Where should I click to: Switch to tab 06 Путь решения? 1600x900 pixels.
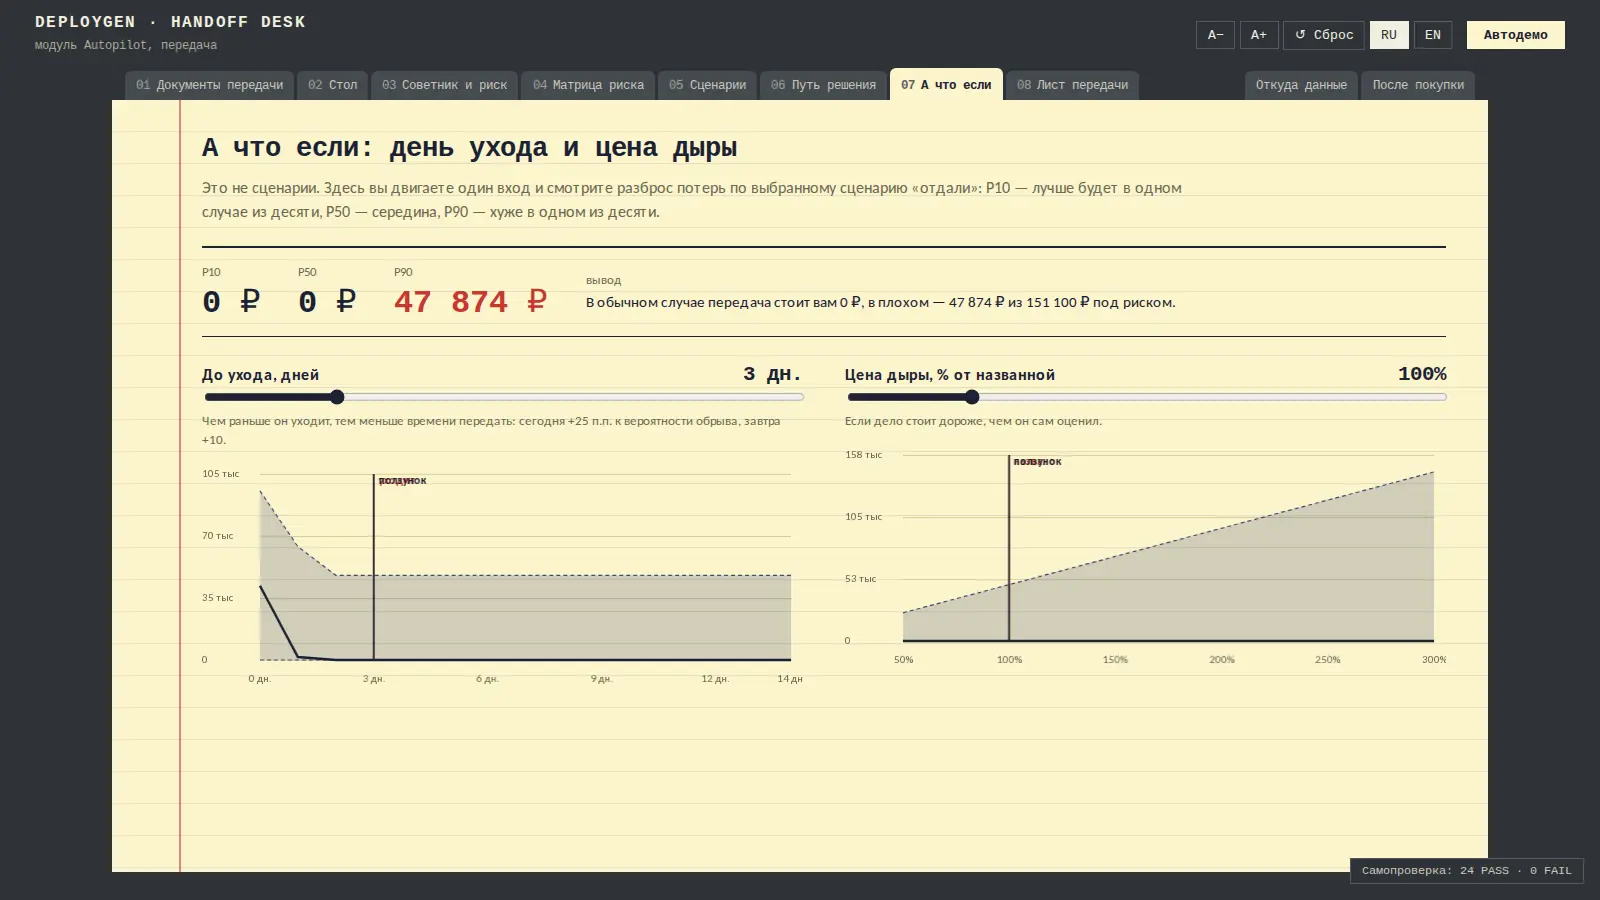[823, 85]
